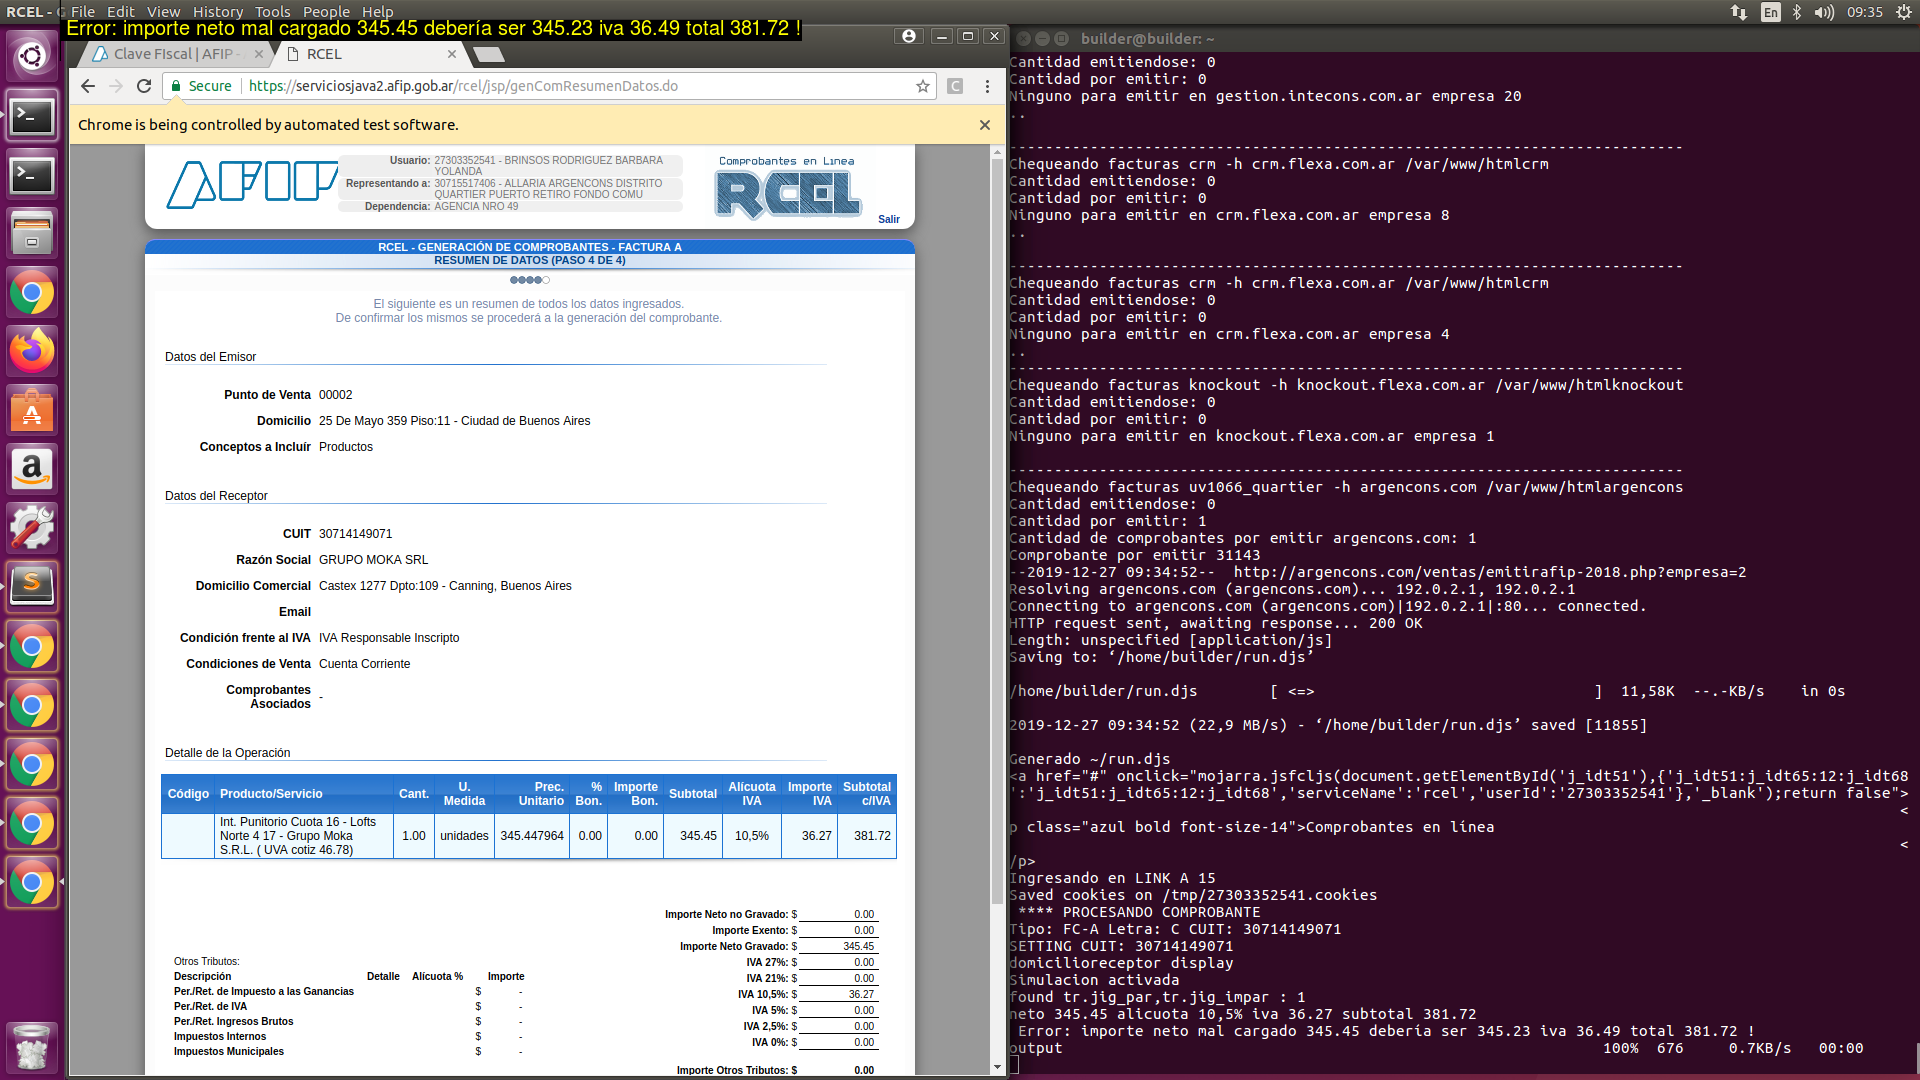Open Sublime Text from dock
This screenshot has width=1920, height=1080.
tap(32, 588)
